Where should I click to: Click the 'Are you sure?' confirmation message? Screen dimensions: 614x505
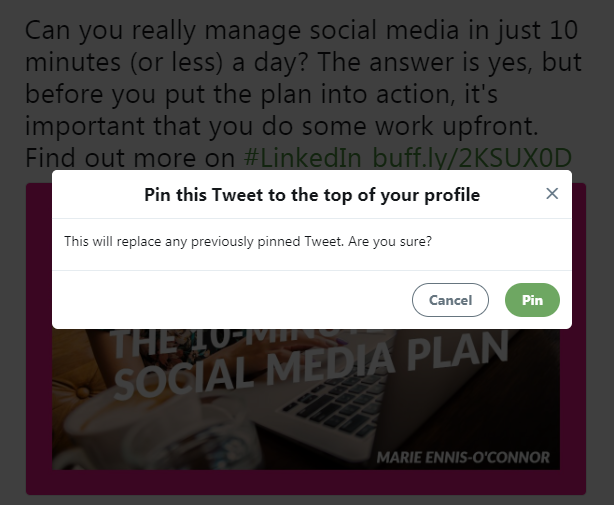(x=247, y=242)
